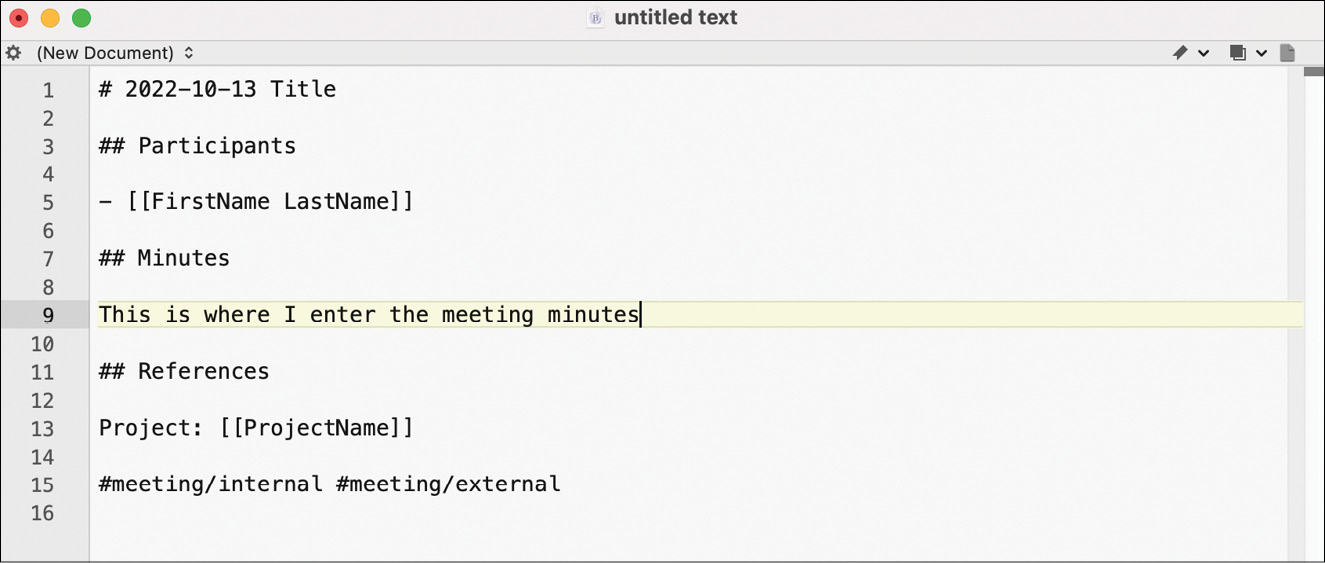
Task: Select line number 9 in the gutter
Action: 47,315
